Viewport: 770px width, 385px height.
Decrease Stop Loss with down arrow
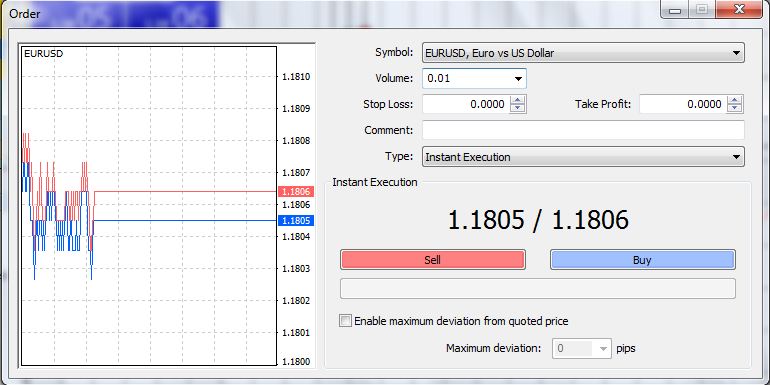tap(518, 109)
